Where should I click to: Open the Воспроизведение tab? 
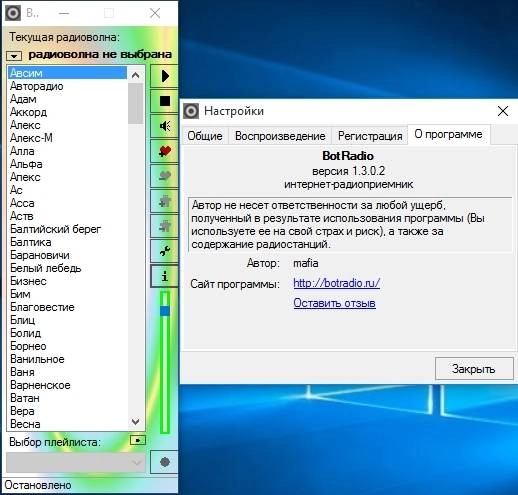pyautogui.click(x=280, y=136)
